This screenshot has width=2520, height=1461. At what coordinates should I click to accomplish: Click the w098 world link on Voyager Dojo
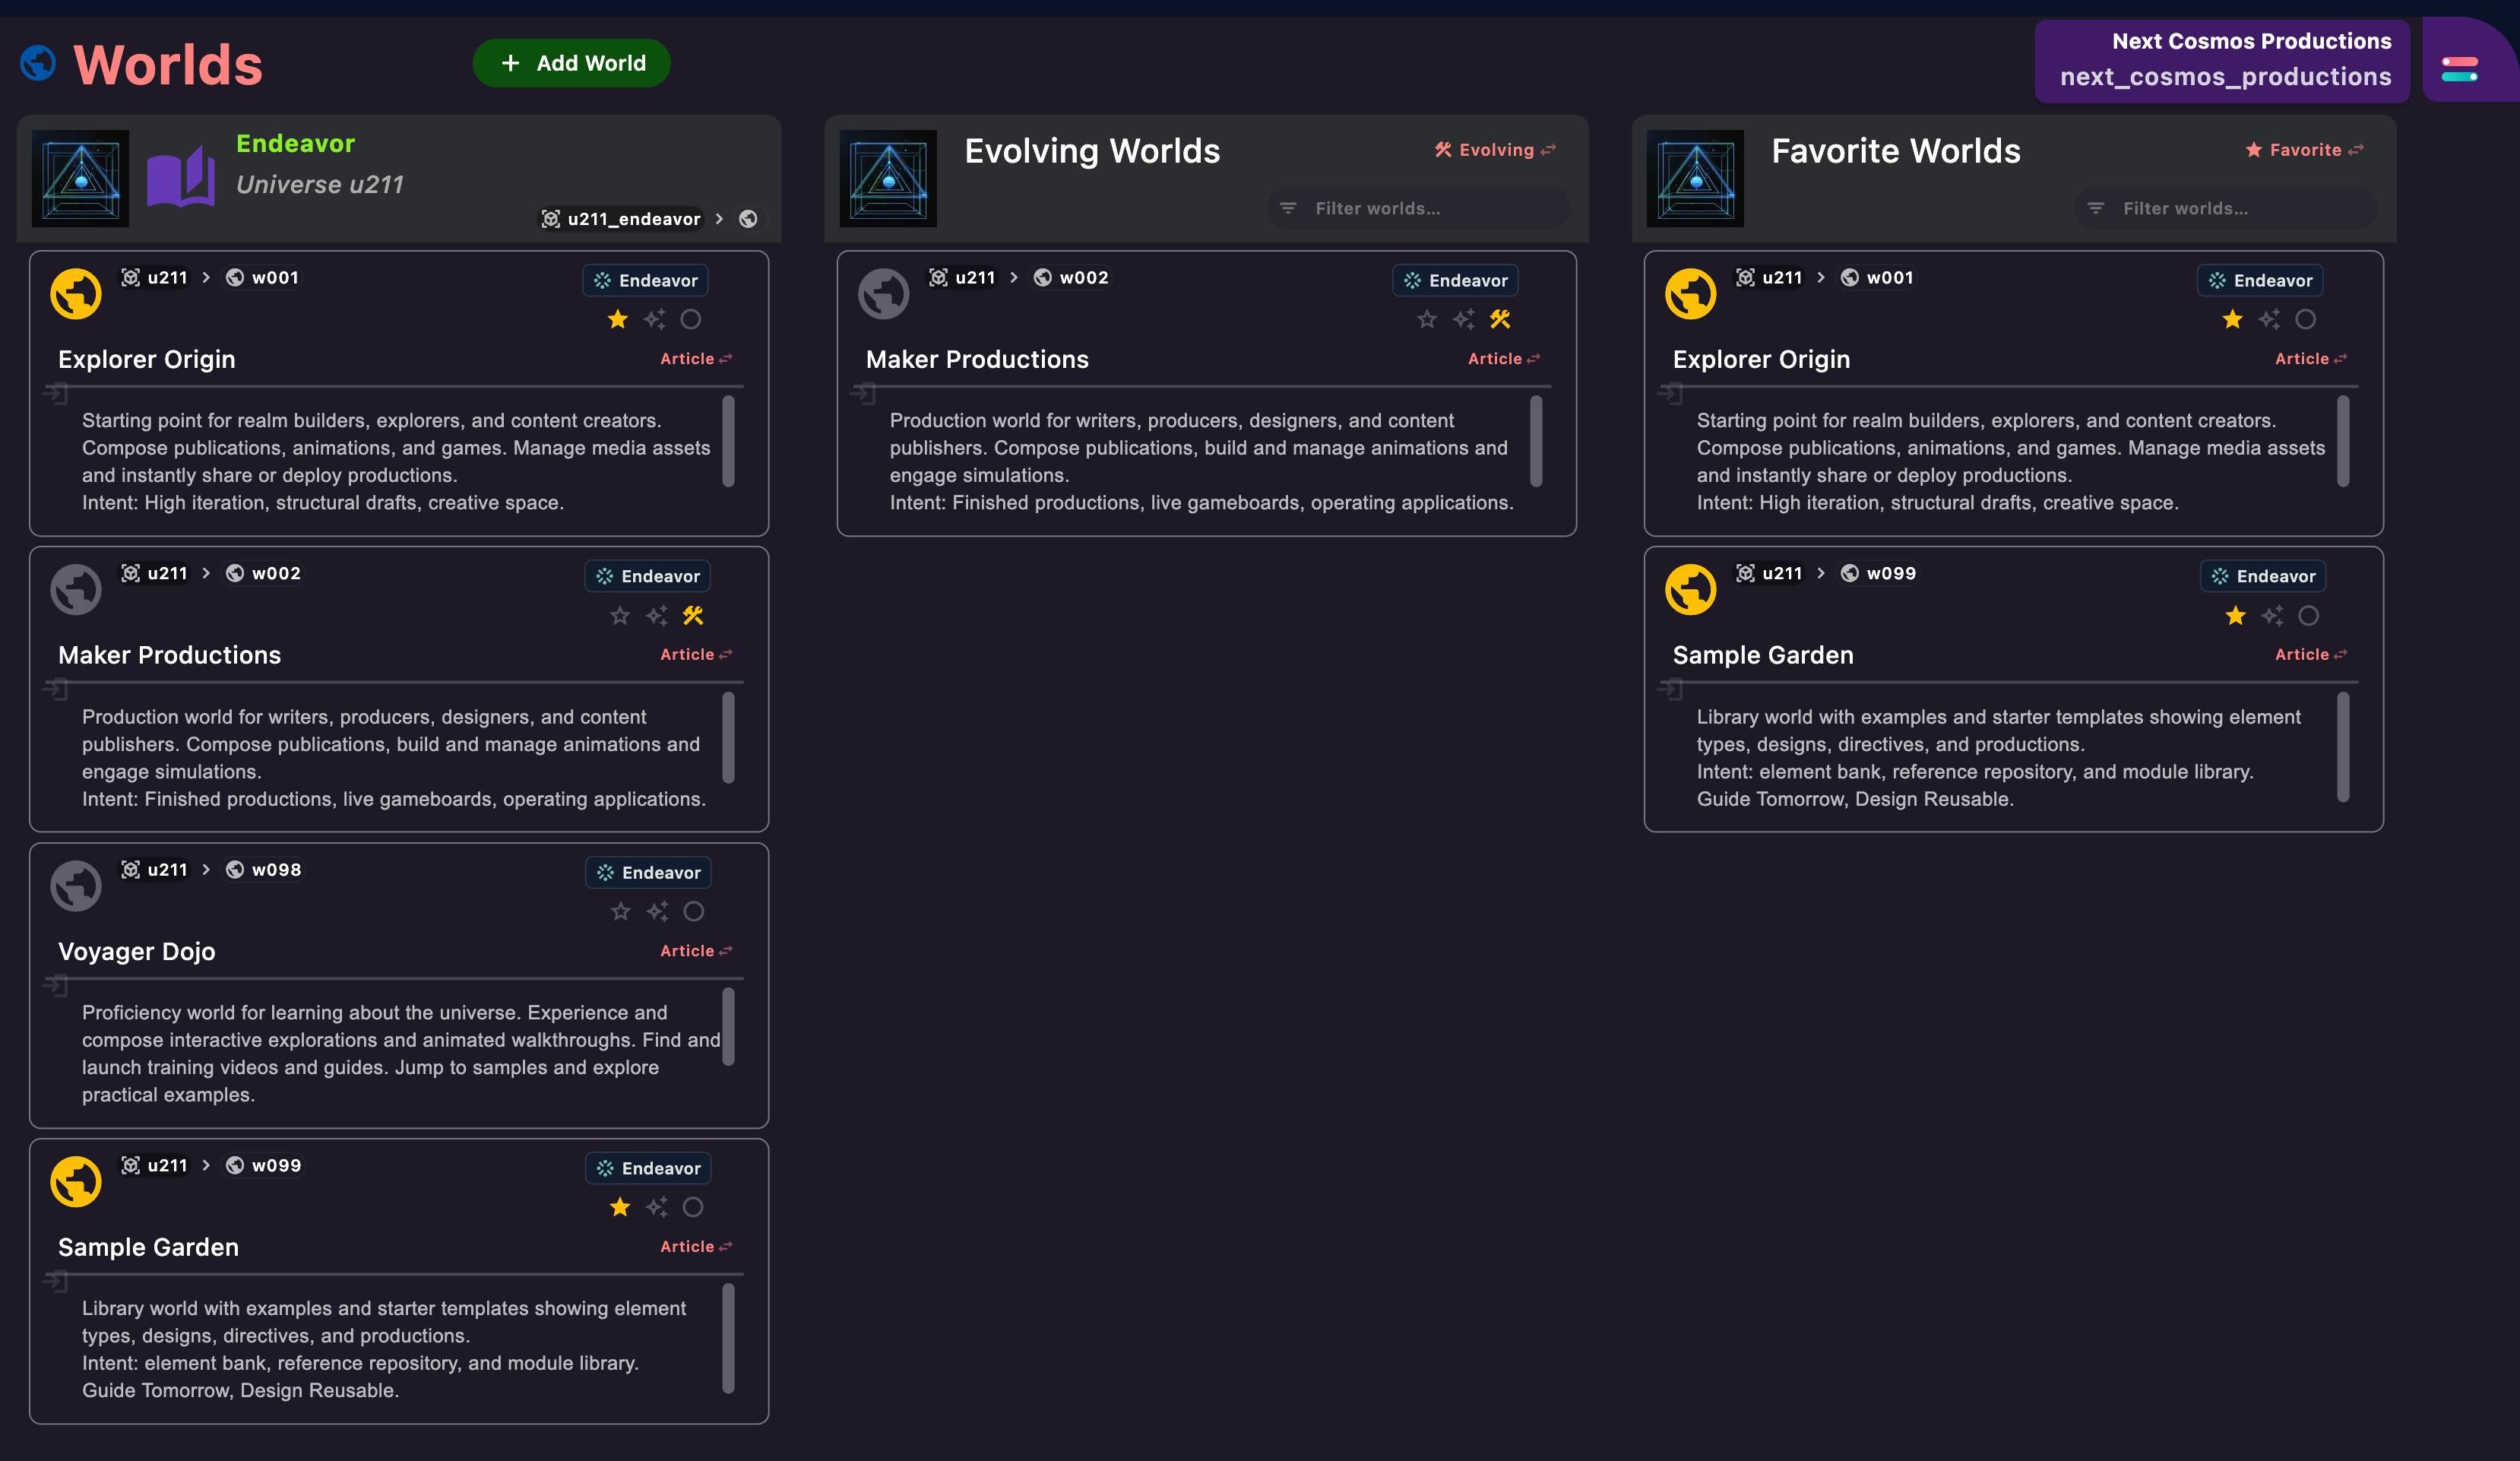[263, 870]
